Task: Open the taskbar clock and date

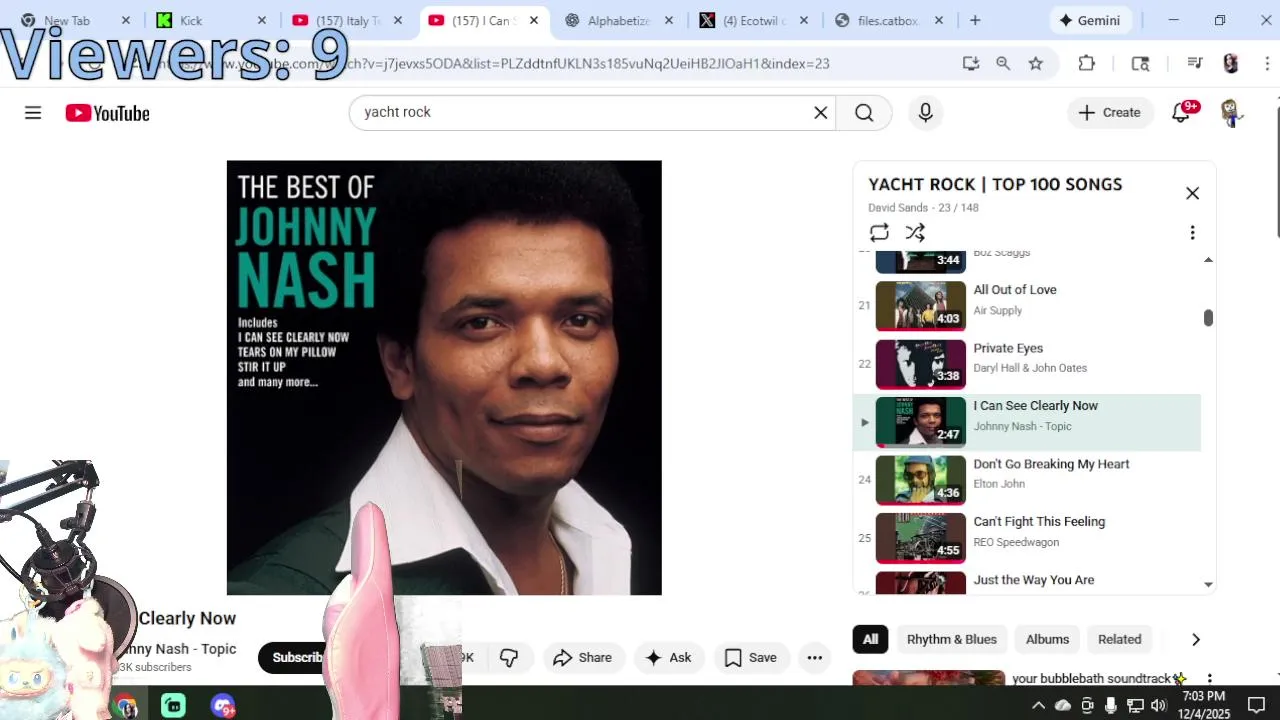Action: tap(1204, 704)
